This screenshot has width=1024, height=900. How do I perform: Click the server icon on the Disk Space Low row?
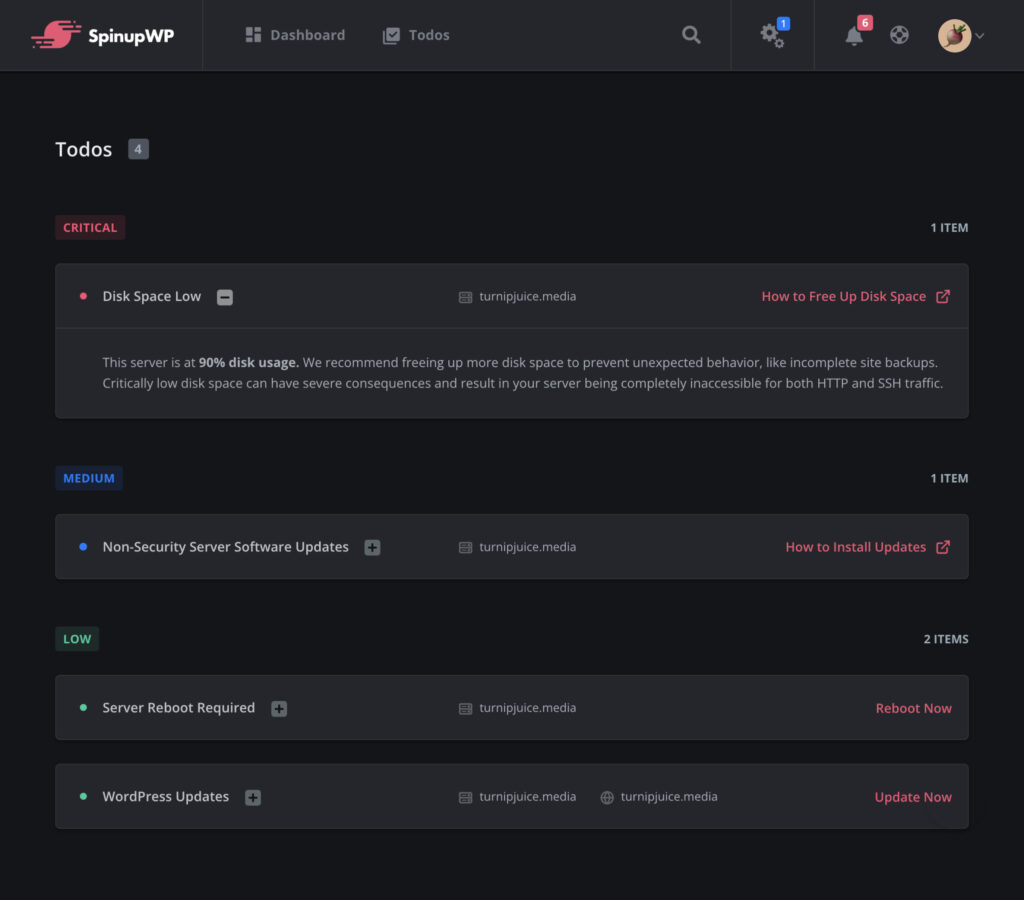pyautogui.click(x=465, y=296)
